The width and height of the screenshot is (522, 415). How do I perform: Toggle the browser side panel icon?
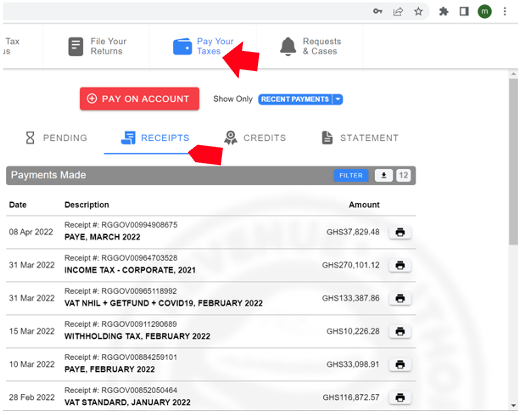[464, 12]
